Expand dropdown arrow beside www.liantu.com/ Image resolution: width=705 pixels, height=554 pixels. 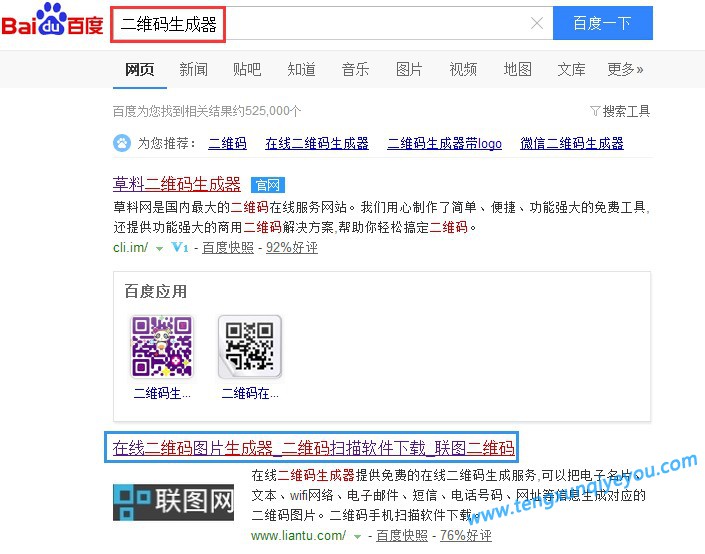click(x=357, y=536)
